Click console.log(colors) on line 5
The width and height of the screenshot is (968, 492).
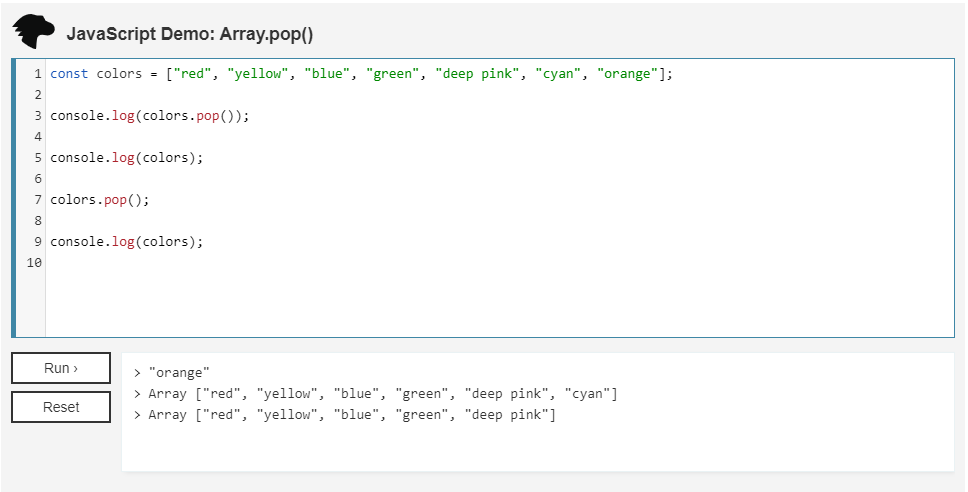[126, 158]
